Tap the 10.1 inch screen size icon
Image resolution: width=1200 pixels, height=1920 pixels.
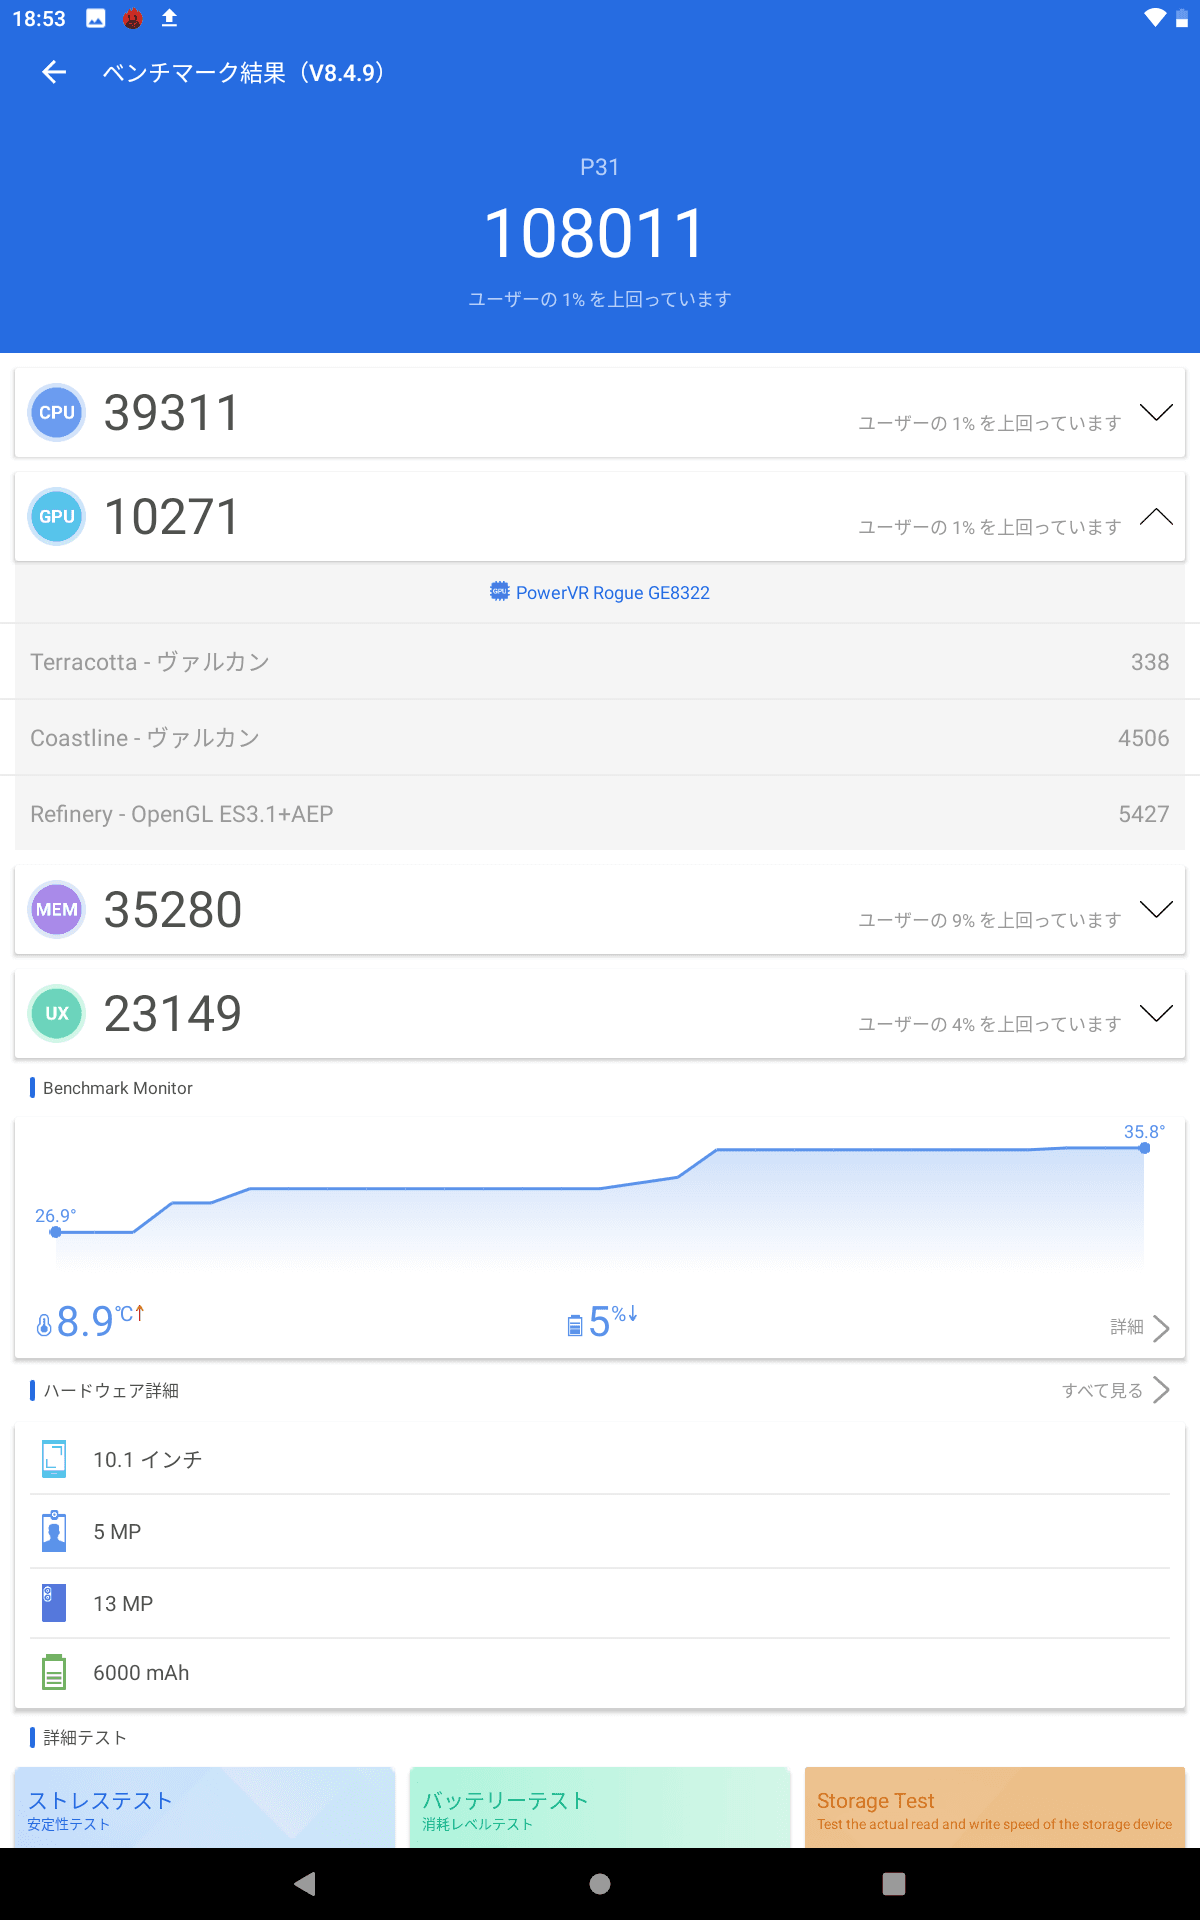click(x=54, y=1459)
